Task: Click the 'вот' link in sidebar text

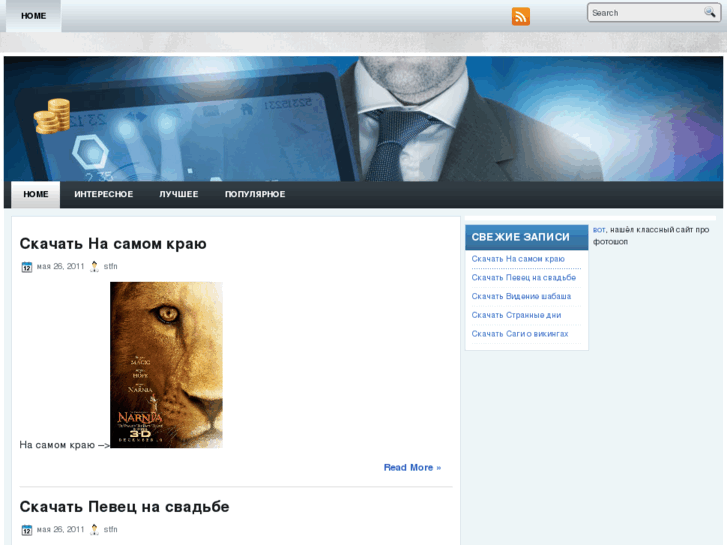Action: (599, 230)
